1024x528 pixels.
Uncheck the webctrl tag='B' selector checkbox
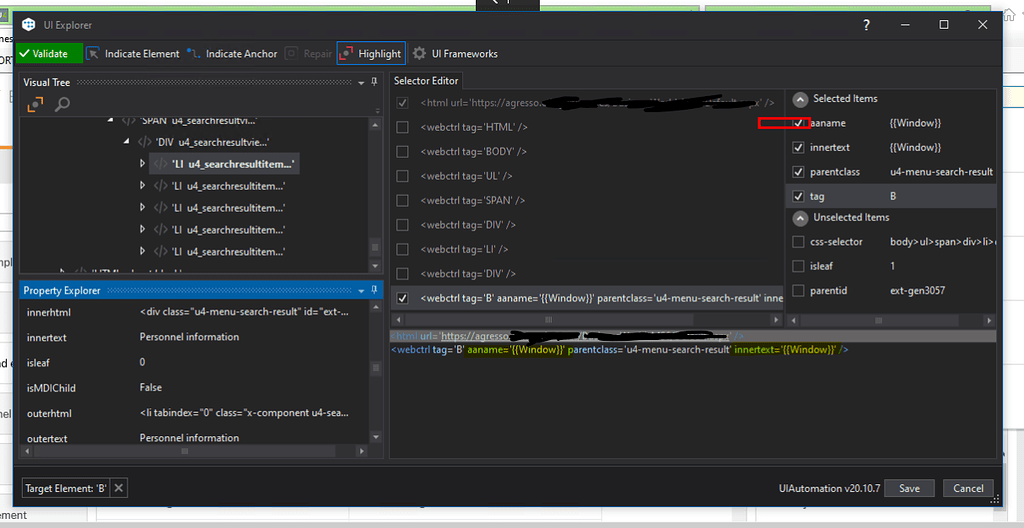point(402,298)
